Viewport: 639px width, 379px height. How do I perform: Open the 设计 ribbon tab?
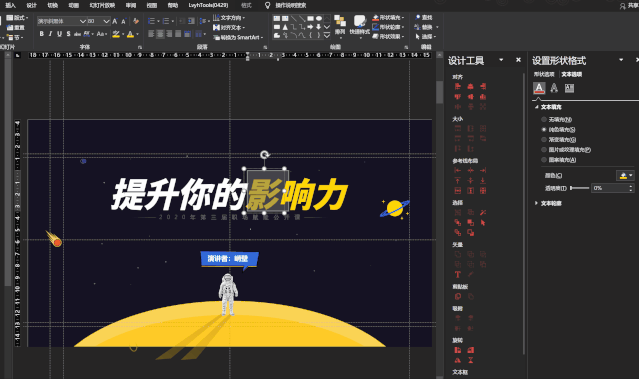31,5
